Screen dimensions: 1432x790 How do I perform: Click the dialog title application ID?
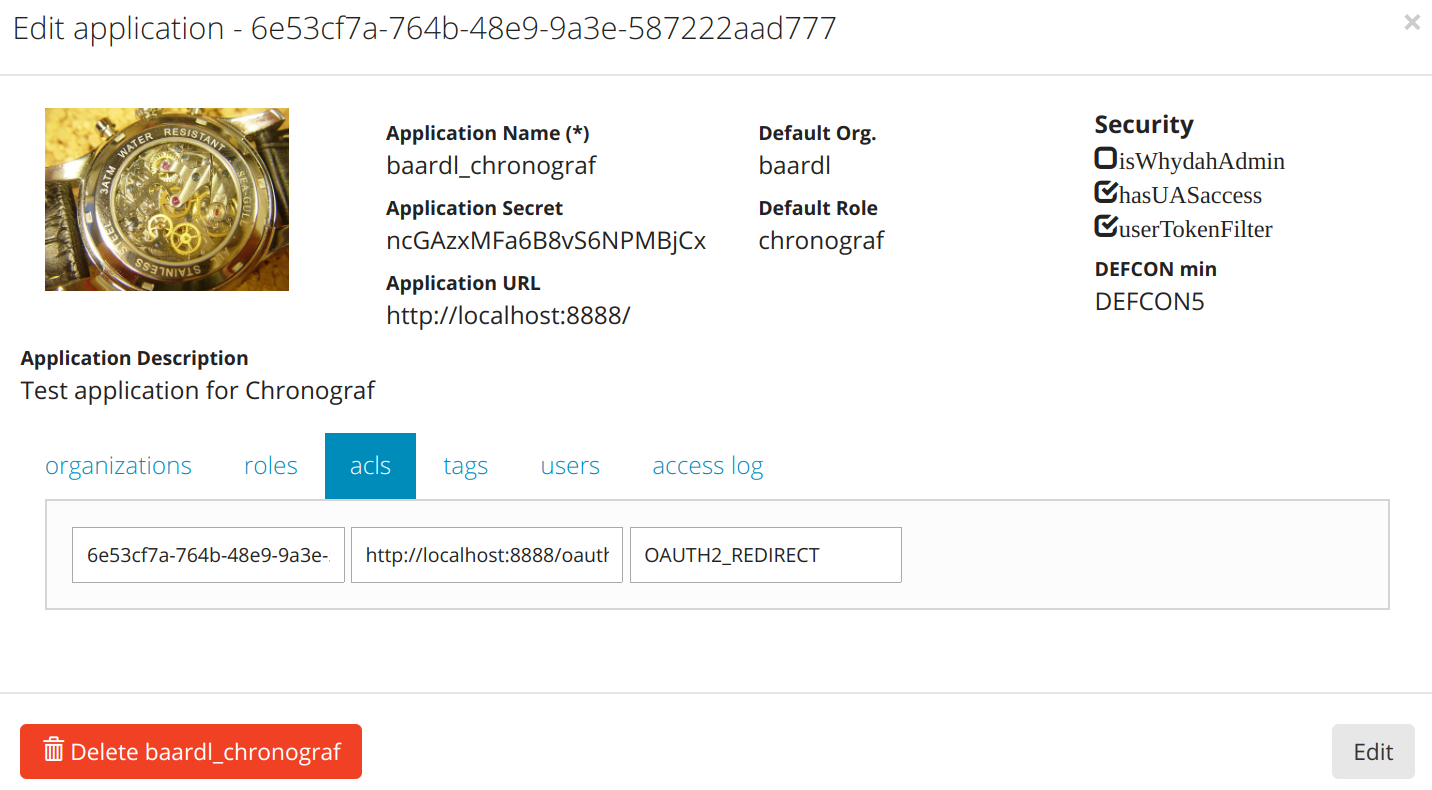point(543,28)
